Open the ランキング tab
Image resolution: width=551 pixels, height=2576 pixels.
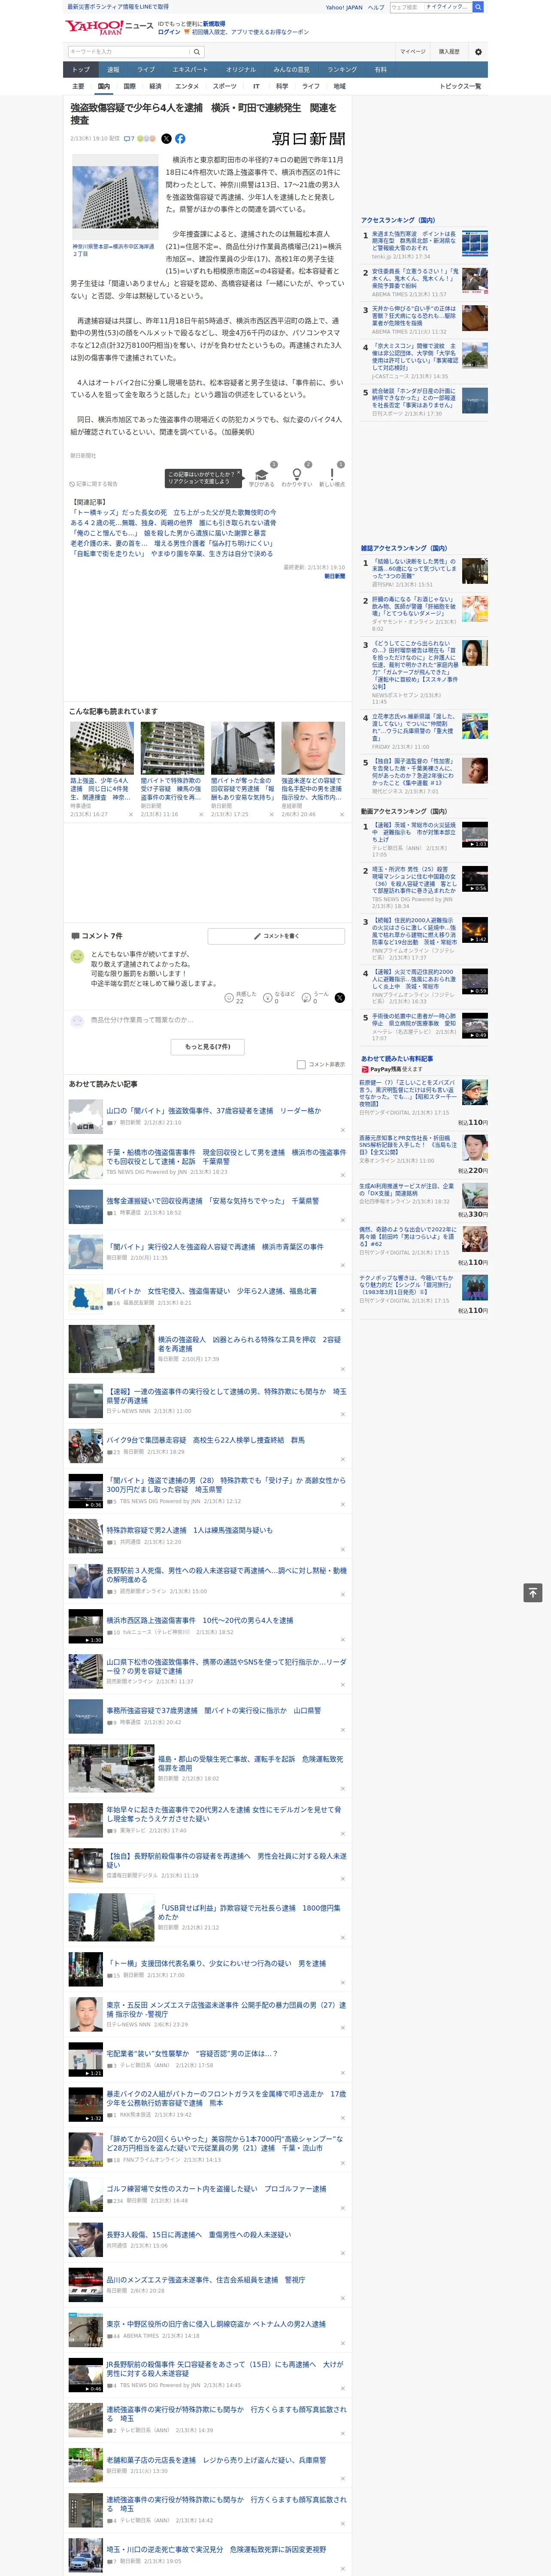point(342,69)
